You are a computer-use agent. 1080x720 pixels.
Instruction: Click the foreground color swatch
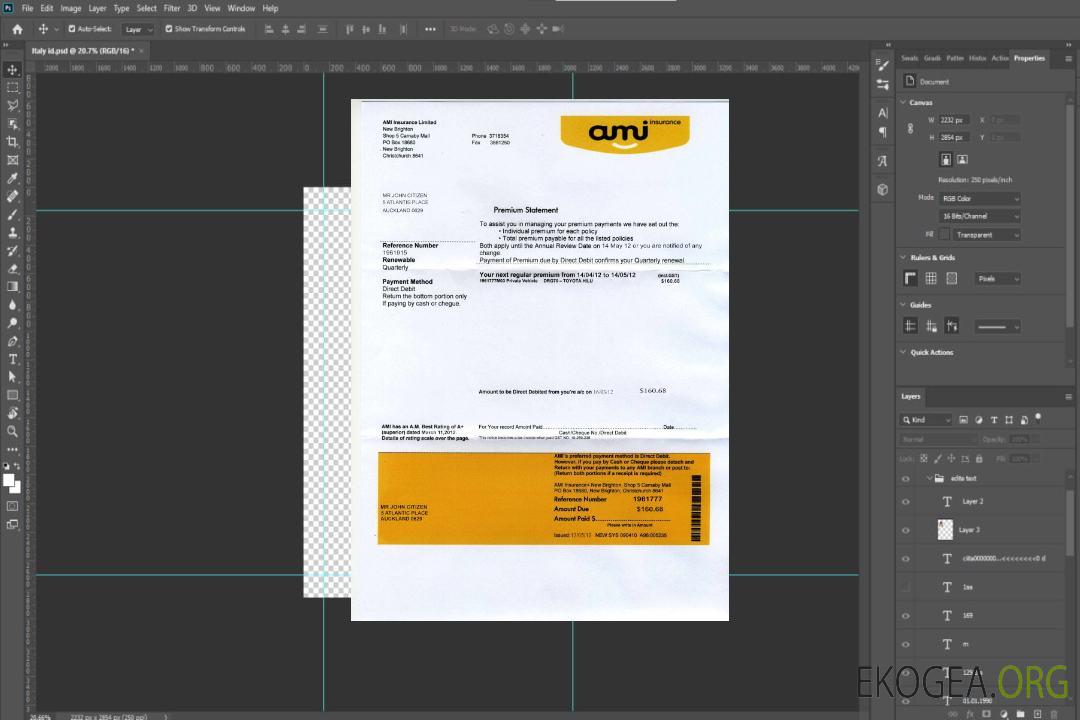(8, 480)
